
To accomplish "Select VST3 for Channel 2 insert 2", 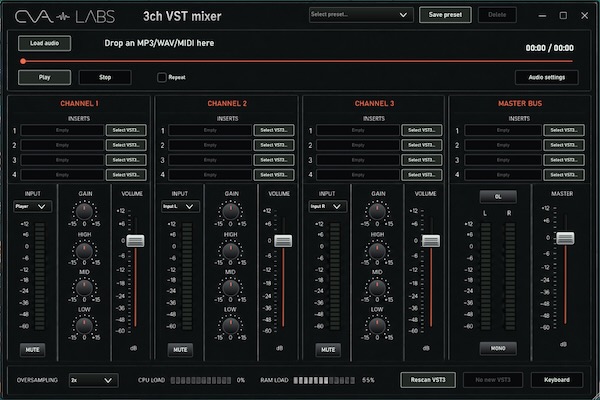I will (274, 145).
